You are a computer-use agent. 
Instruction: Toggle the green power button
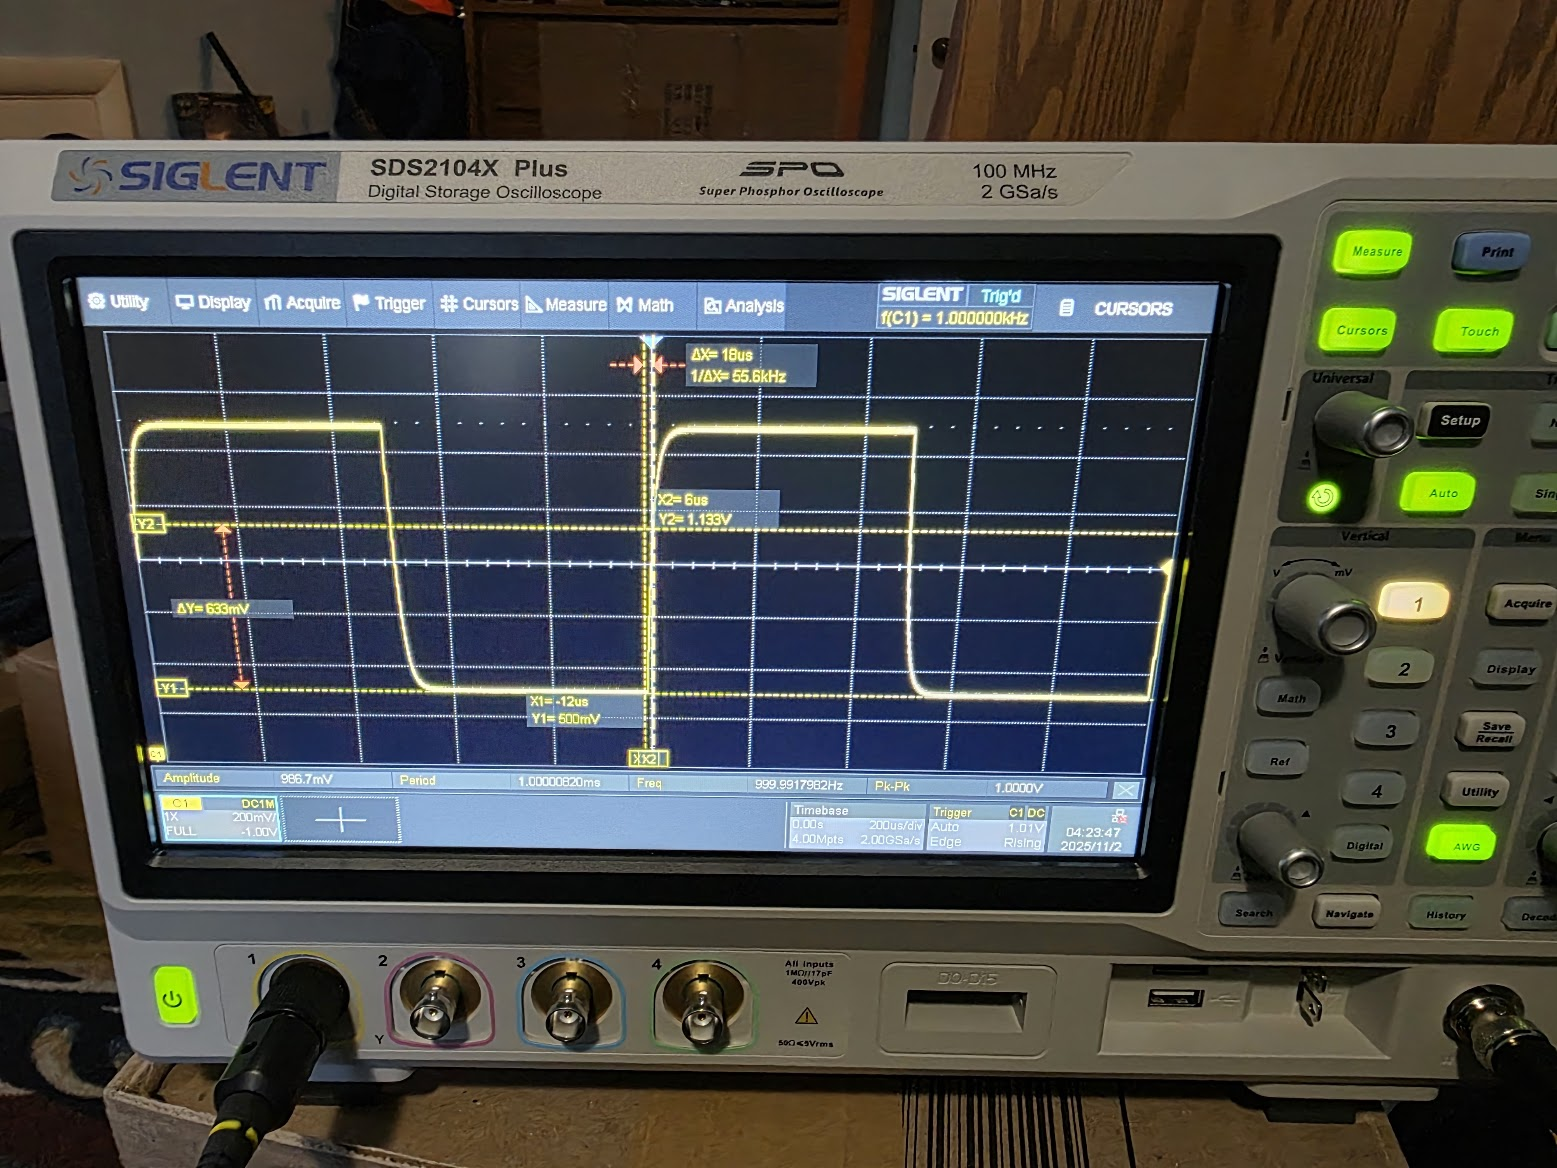pyautogui.click(x=173, y=997)
